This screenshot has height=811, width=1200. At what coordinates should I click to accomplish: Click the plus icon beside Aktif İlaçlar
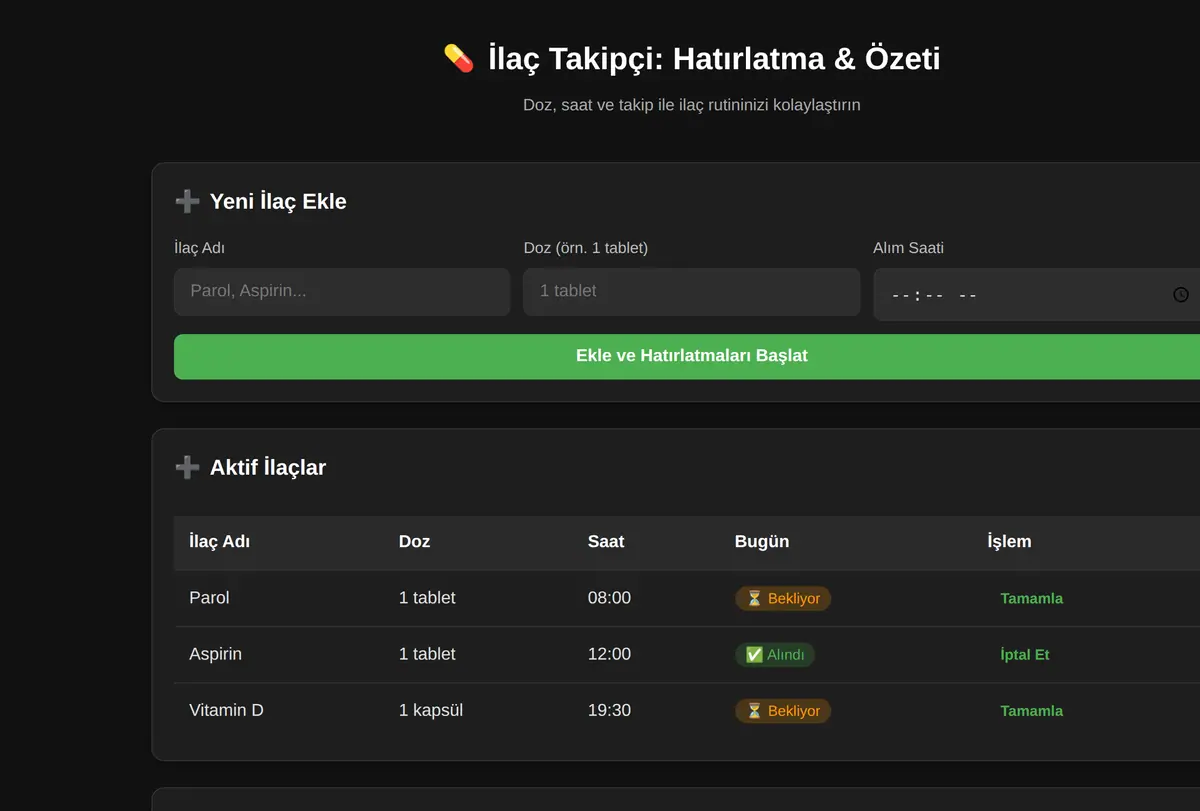pos(187,467)
